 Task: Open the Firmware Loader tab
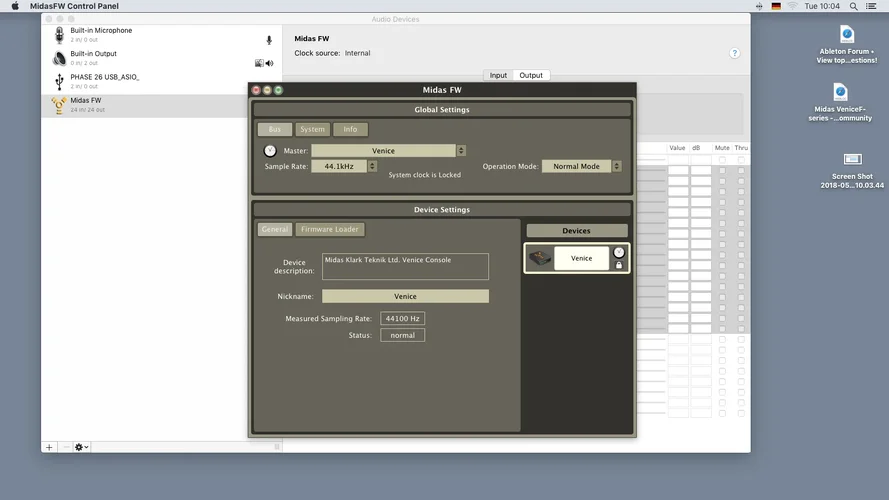pyautogui.click(x=330, y=229)
